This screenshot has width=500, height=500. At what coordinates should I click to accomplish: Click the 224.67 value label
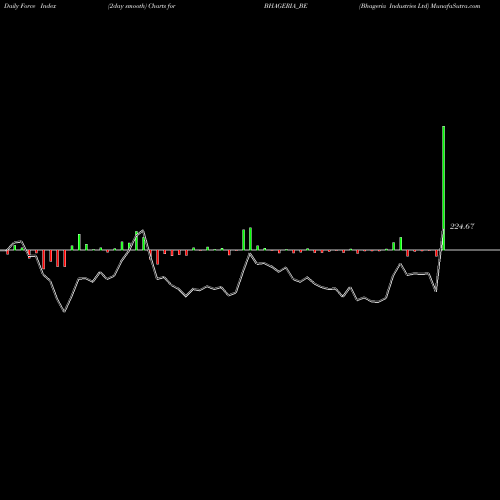pos(462,226)
